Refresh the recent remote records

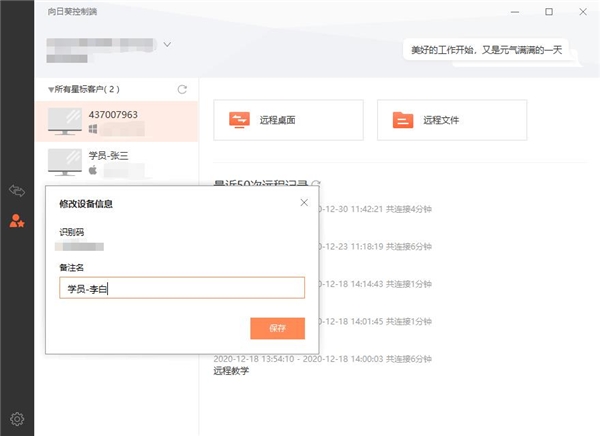pyautogui.click(x=316, y=184)
